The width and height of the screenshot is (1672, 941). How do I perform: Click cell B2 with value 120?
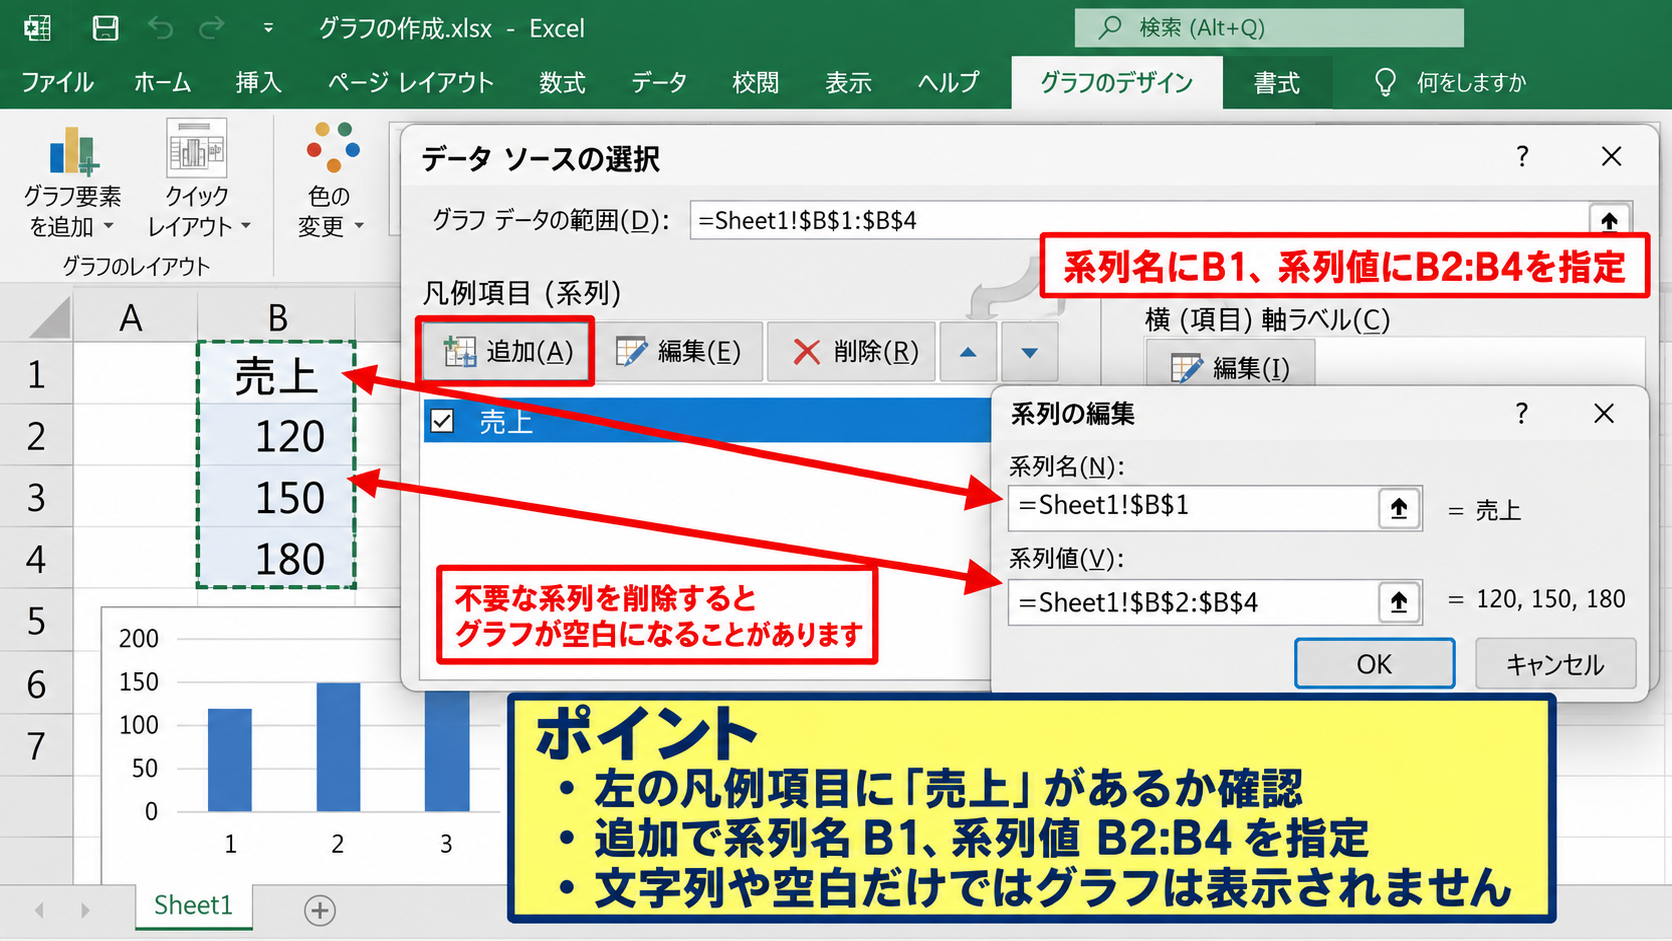coord(277,436)
